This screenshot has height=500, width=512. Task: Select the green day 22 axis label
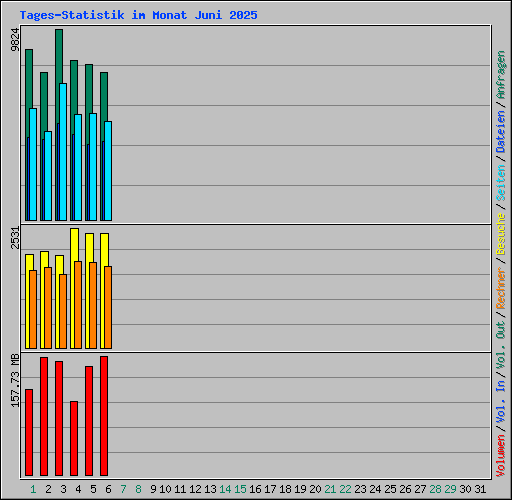point(345,489)
